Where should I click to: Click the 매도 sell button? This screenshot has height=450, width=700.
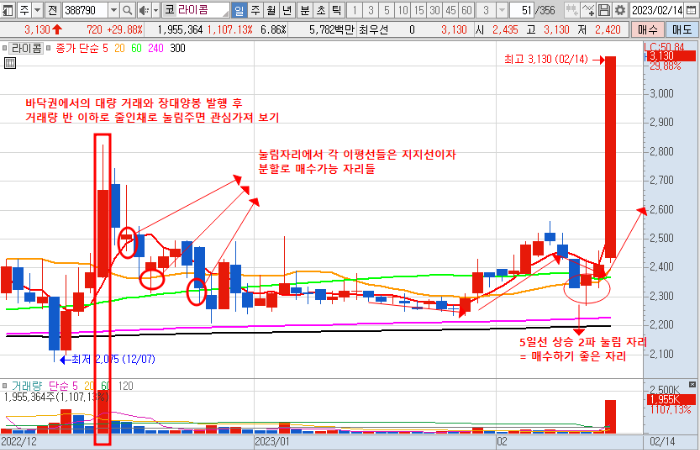[682, 30]
